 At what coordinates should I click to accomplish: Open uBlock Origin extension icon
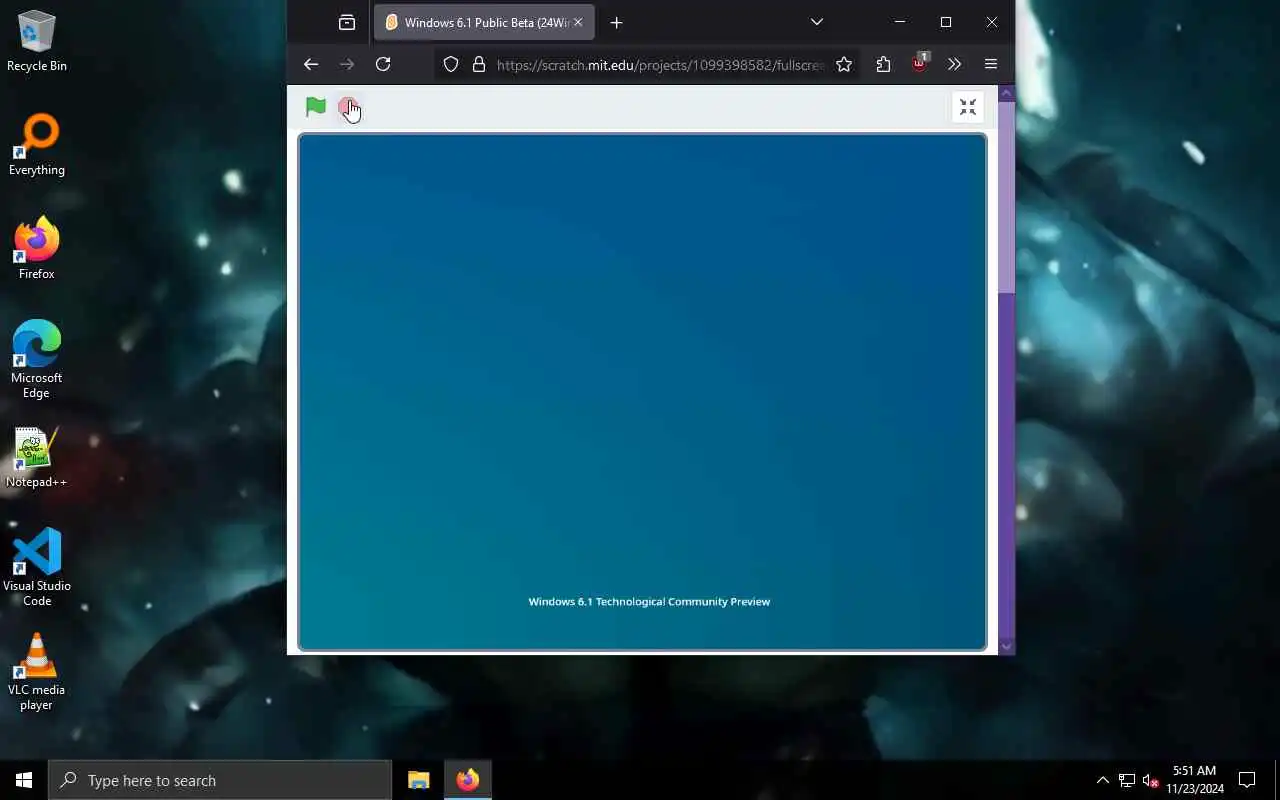tap(919, 64)
